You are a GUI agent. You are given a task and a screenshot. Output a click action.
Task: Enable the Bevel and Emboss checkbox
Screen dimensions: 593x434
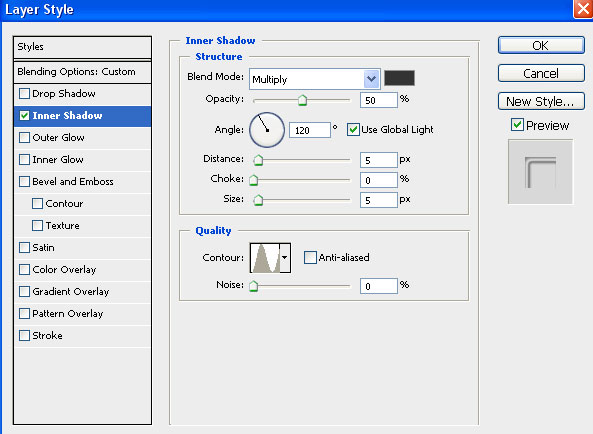pos(25,181)
